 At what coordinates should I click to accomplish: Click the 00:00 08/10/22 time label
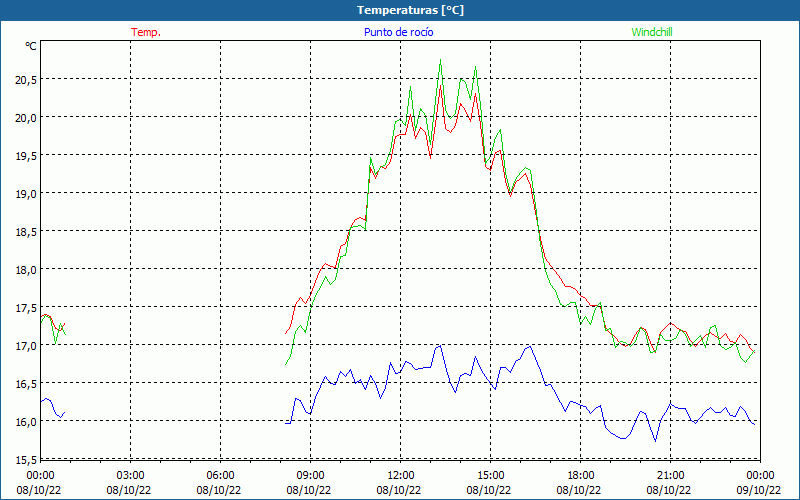(x=39, y=483)
